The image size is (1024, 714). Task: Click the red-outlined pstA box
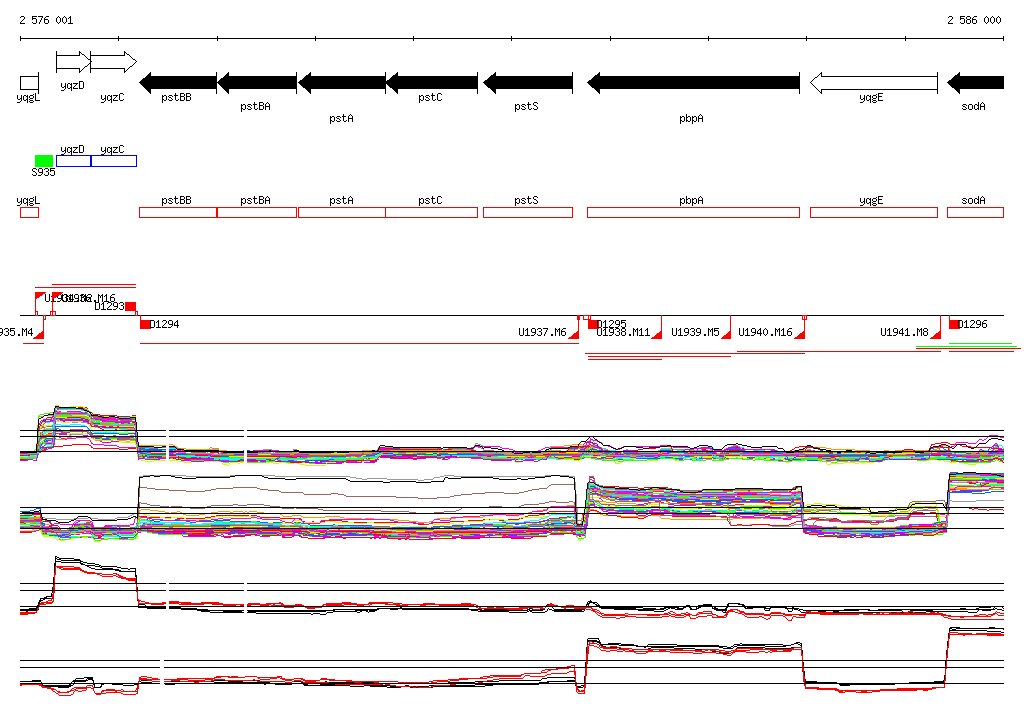click(x=341, y=212)
